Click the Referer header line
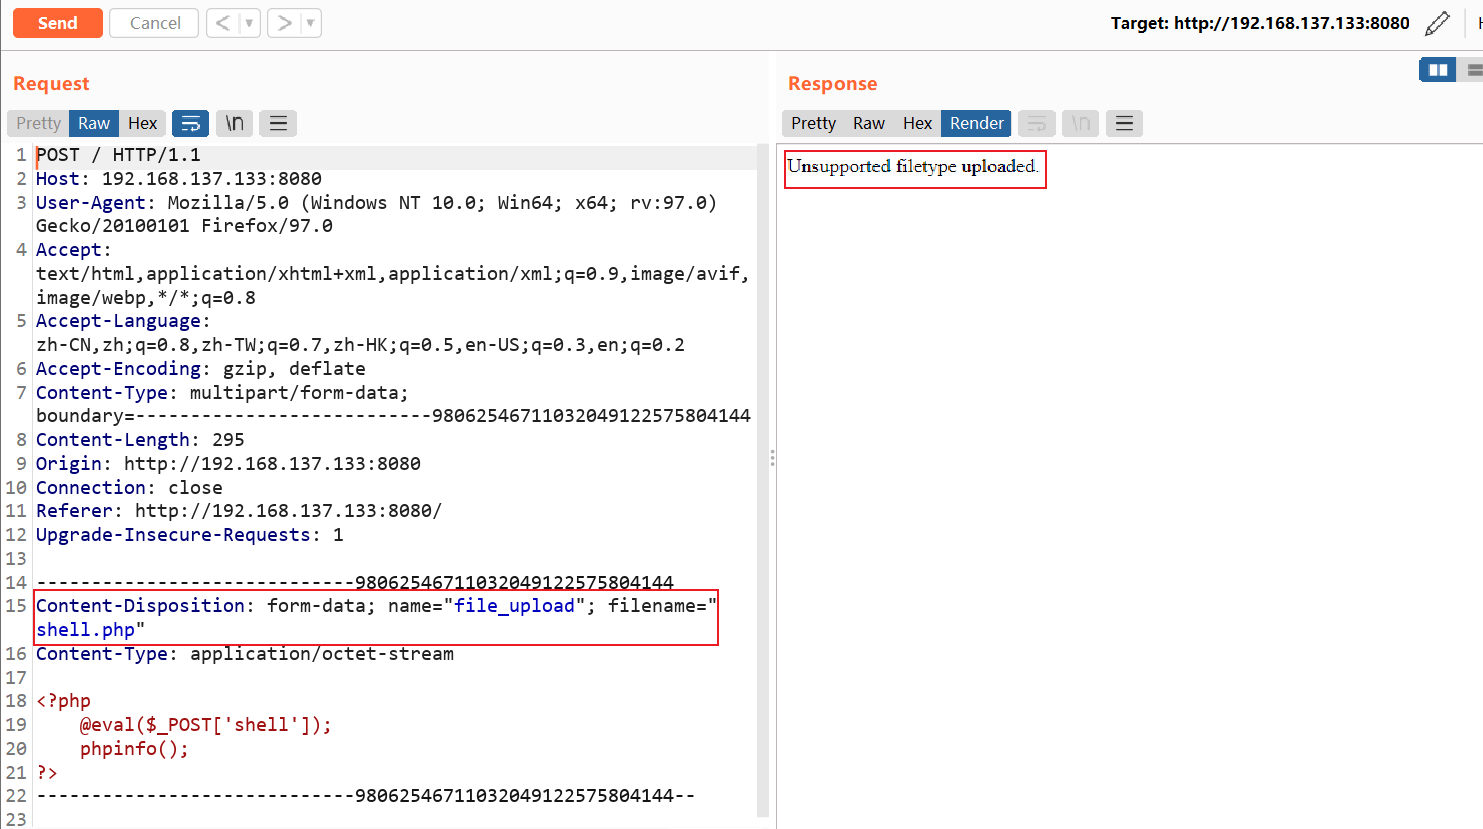Image resolution: width=1483 pixels, height=829 pixels. tap(239, 511)
